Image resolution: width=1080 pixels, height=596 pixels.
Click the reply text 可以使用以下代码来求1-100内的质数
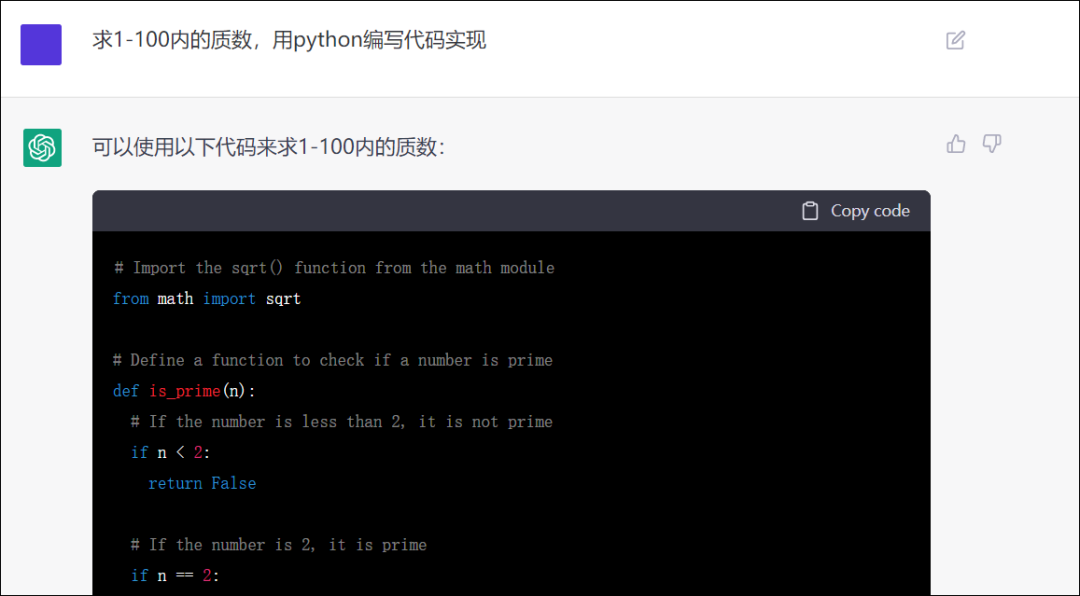[269, 147]
